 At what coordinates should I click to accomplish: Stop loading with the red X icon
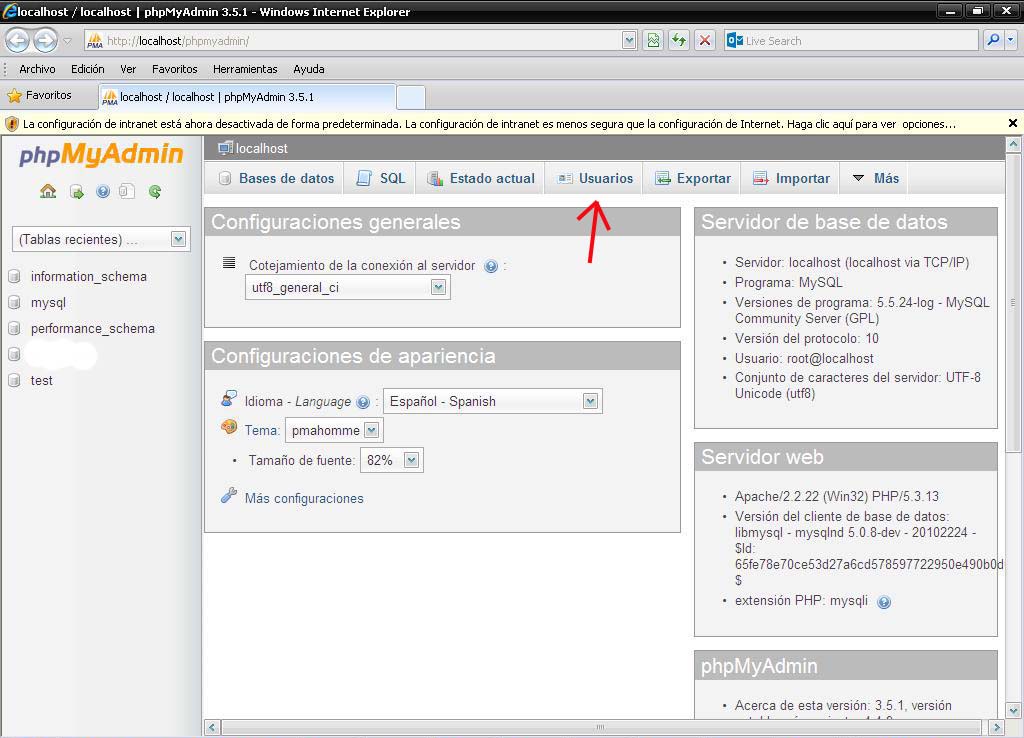[705, 40]
